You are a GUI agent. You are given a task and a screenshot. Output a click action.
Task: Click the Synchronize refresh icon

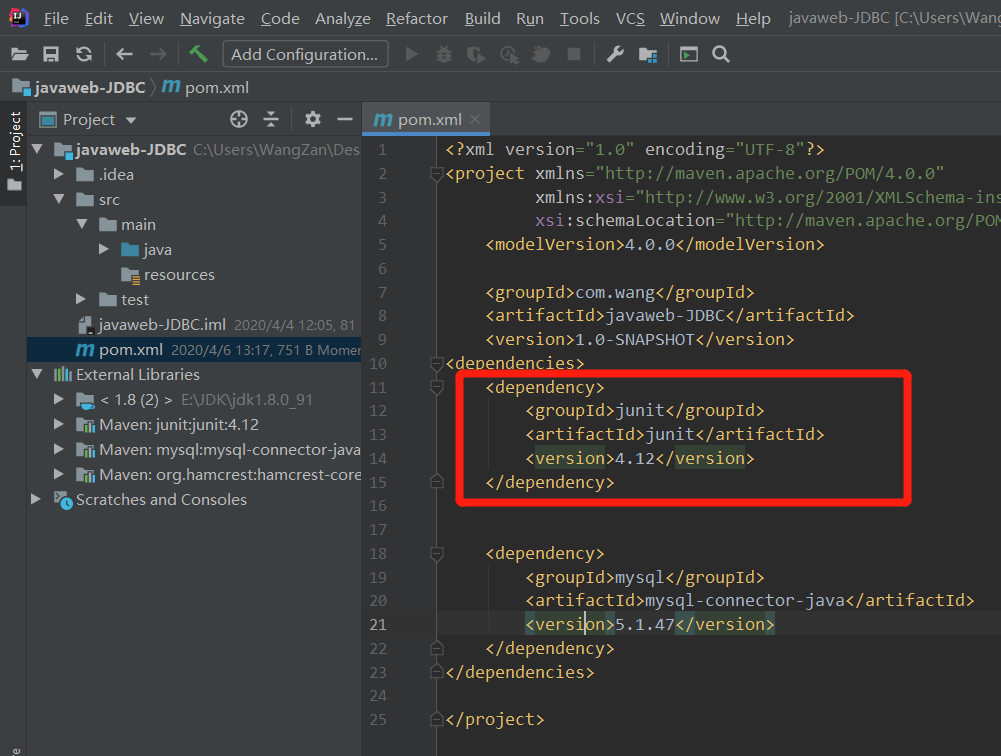[x=84, y=55]
